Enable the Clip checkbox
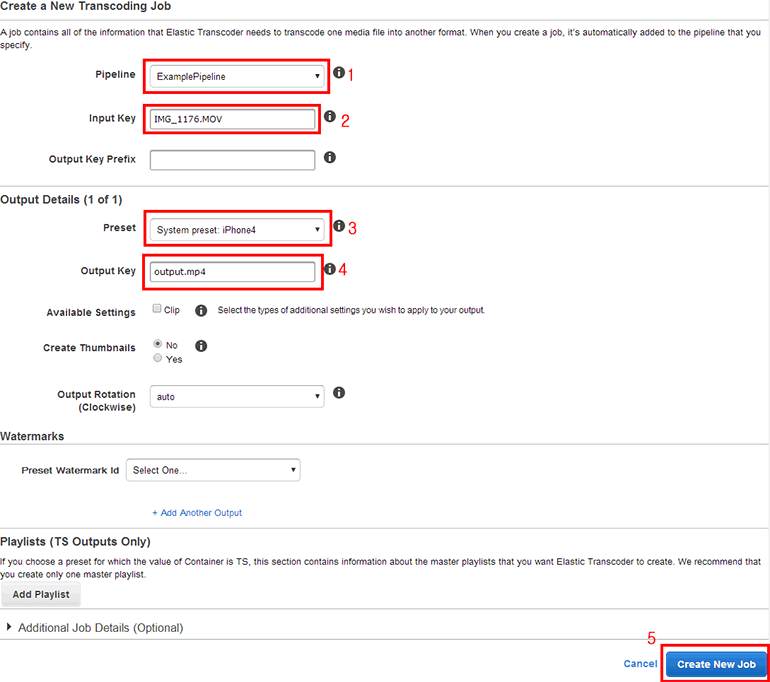770x682 pixels. [157, 310]
